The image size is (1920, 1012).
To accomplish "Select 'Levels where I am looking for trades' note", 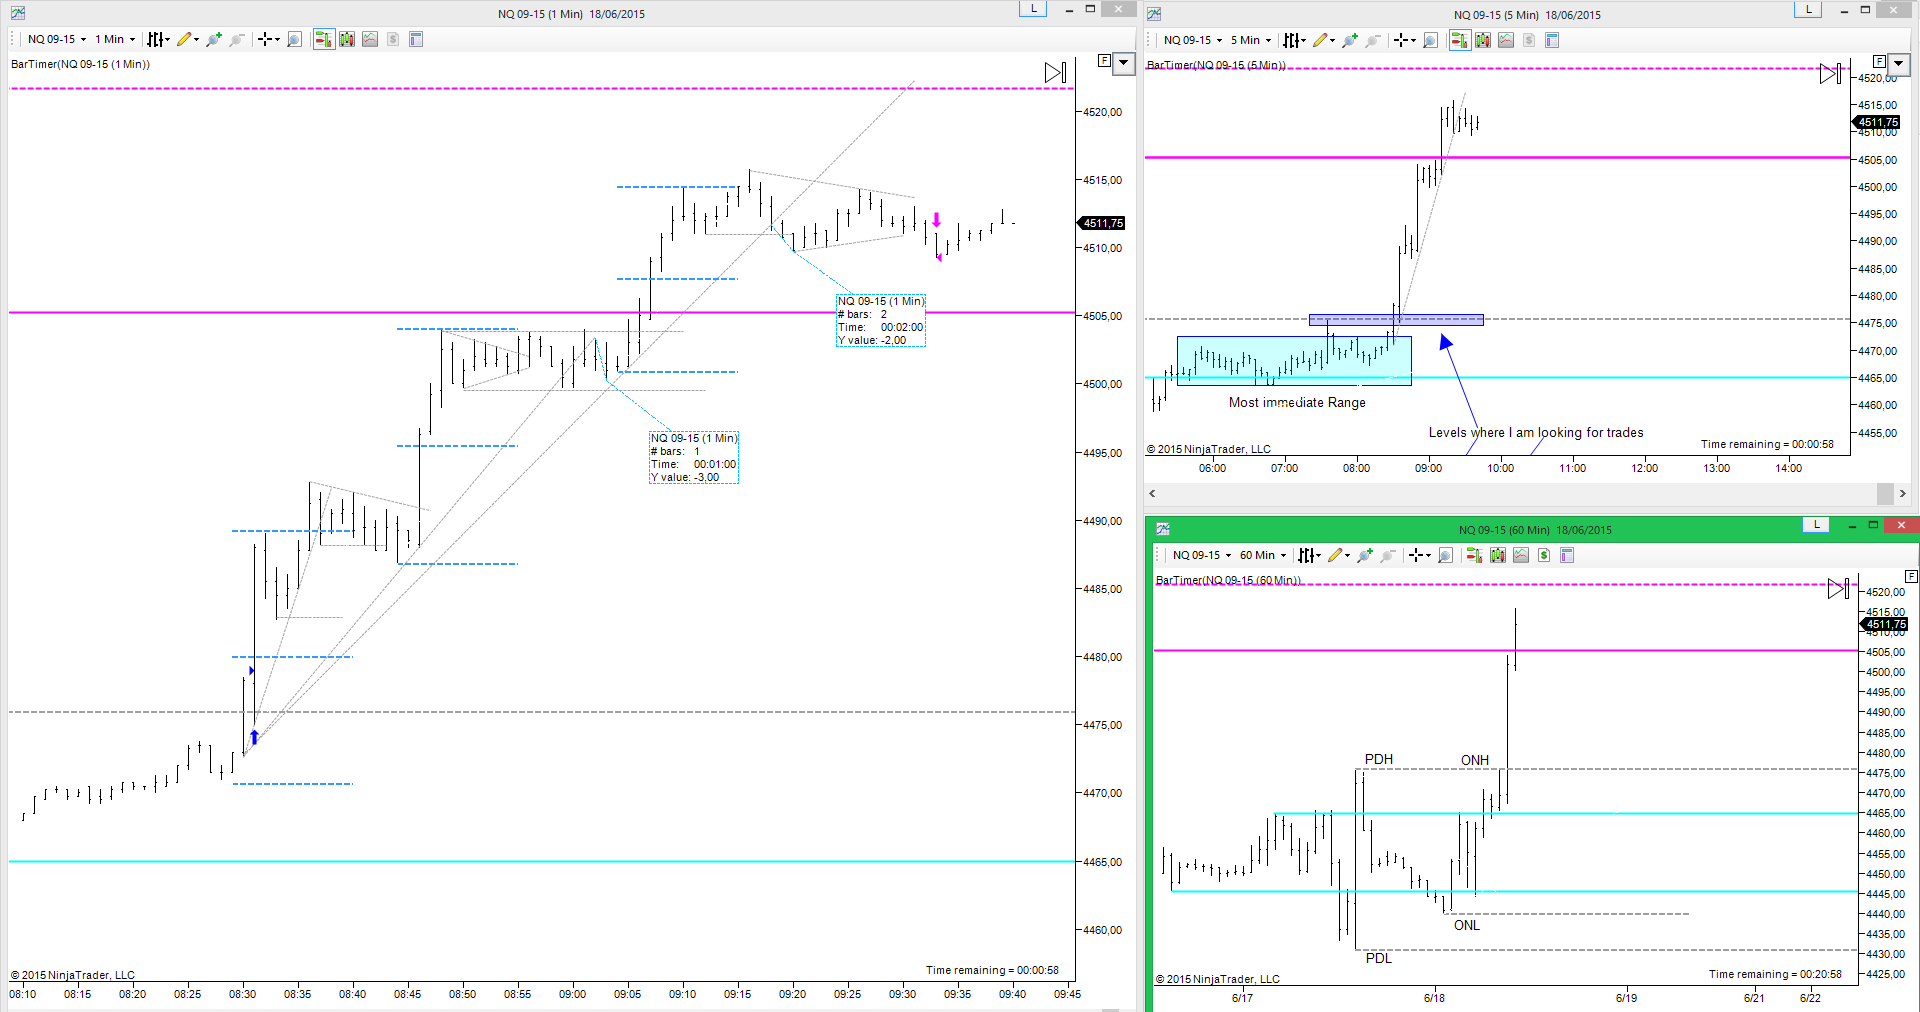I will (x=1536, y=432).
